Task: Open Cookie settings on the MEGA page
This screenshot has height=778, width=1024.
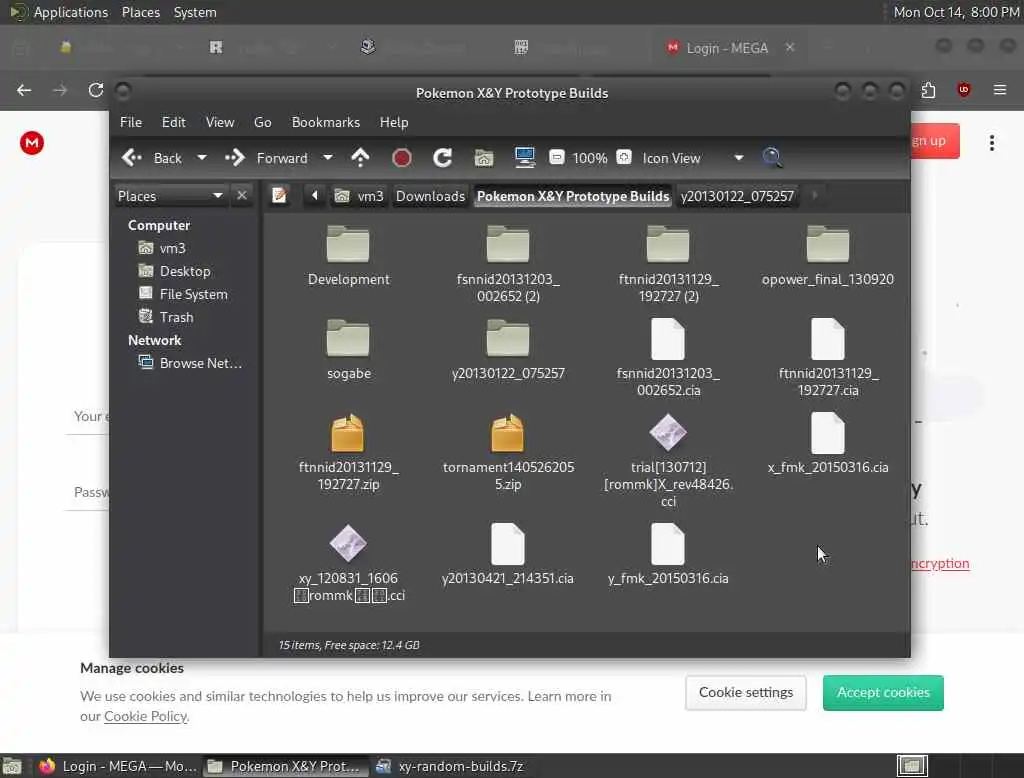Action: coord(746,692)
